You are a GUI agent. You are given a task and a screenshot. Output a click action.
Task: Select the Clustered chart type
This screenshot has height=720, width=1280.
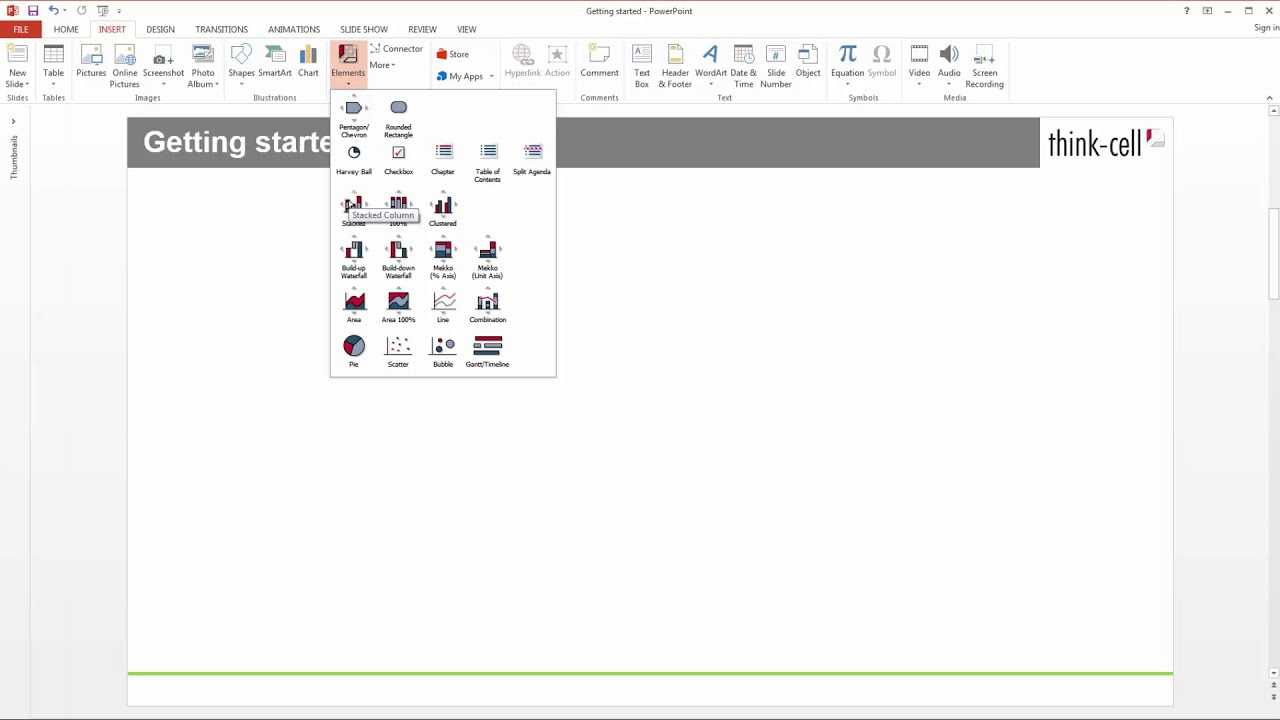point(442,208)
